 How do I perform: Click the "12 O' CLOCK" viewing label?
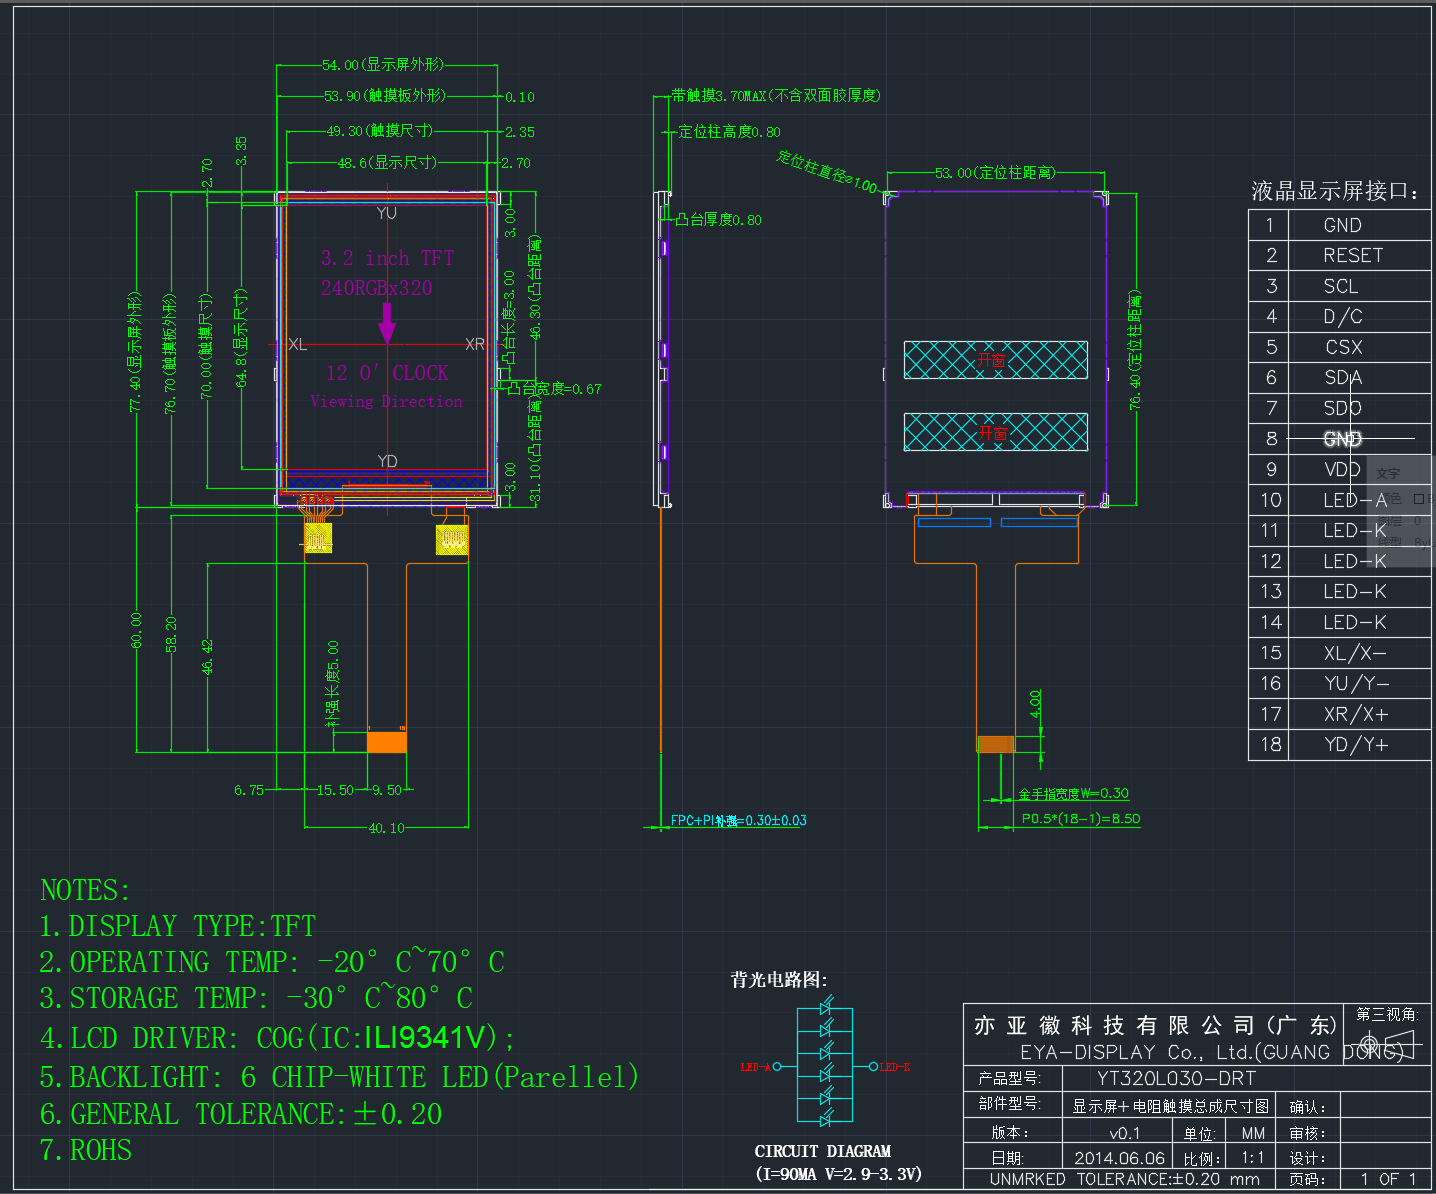coord(387,373)
